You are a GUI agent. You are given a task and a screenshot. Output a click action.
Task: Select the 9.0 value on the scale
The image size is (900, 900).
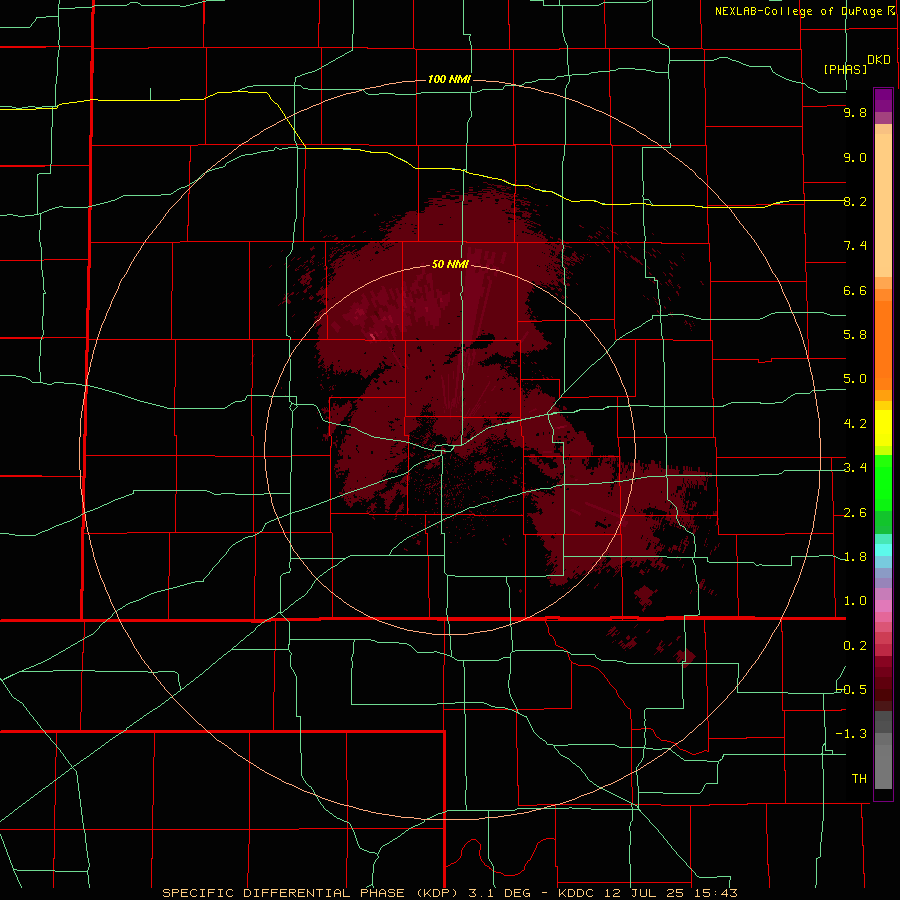[x=855, y=157]
